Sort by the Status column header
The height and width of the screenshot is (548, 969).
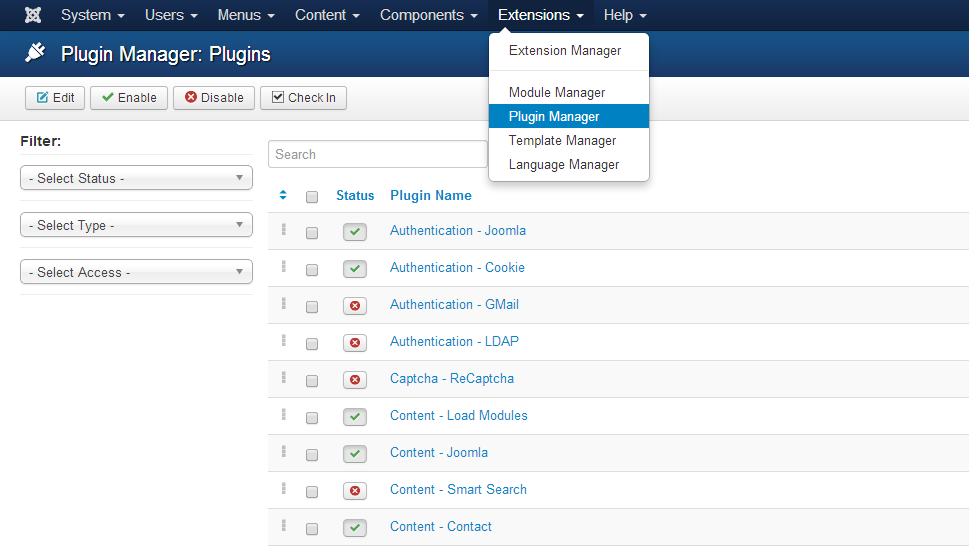pos(355,196)
